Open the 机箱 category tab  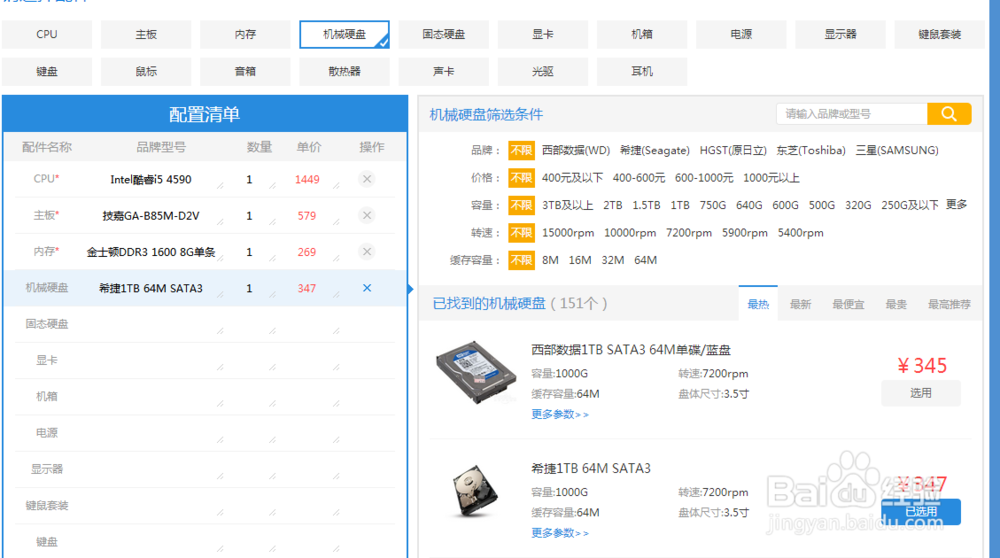pyautogui.click(x=642, y=34)
